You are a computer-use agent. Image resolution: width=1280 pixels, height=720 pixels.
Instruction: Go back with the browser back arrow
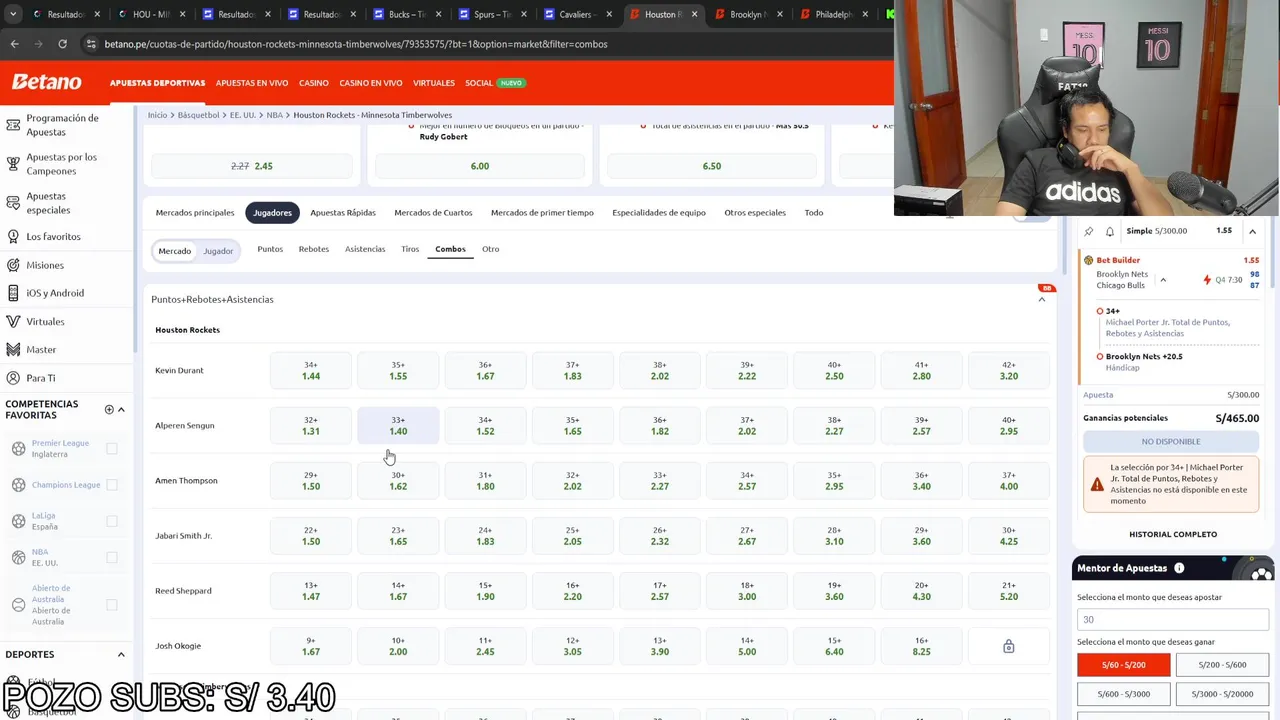14,44
